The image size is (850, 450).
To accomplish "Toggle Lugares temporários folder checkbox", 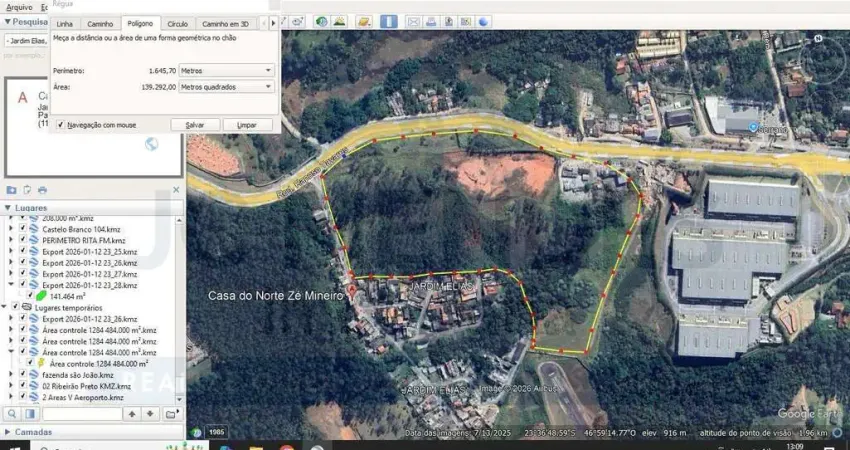I will click(15, 307).
